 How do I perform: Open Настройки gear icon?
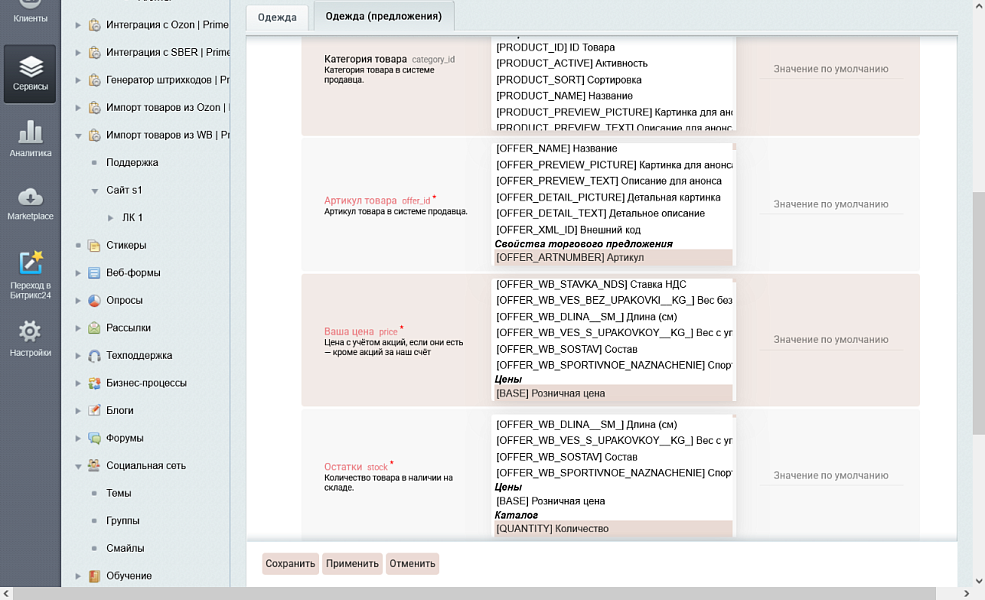pyautogui.click(x=30, y=338)
